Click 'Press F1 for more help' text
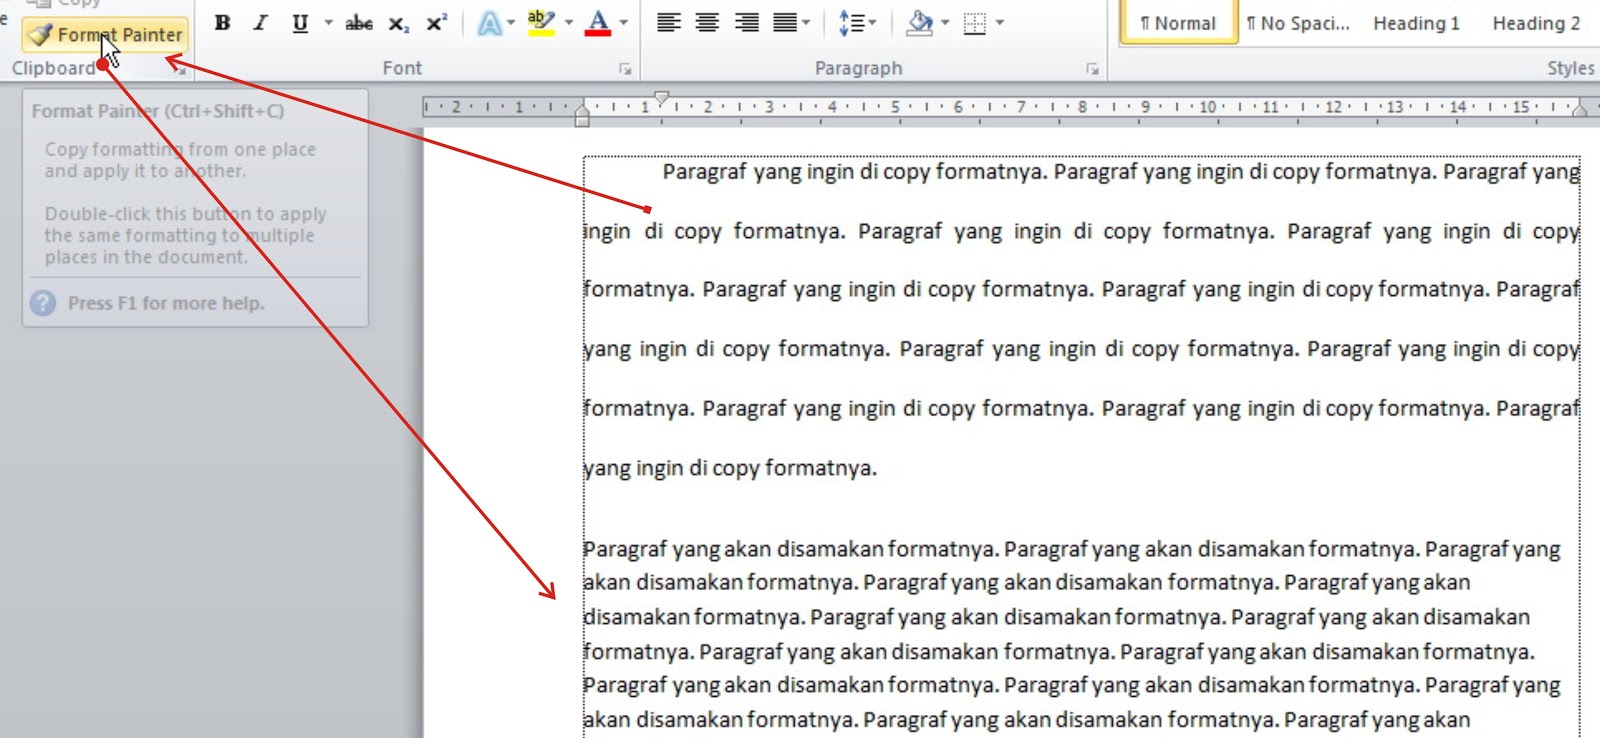 [166, 303]
